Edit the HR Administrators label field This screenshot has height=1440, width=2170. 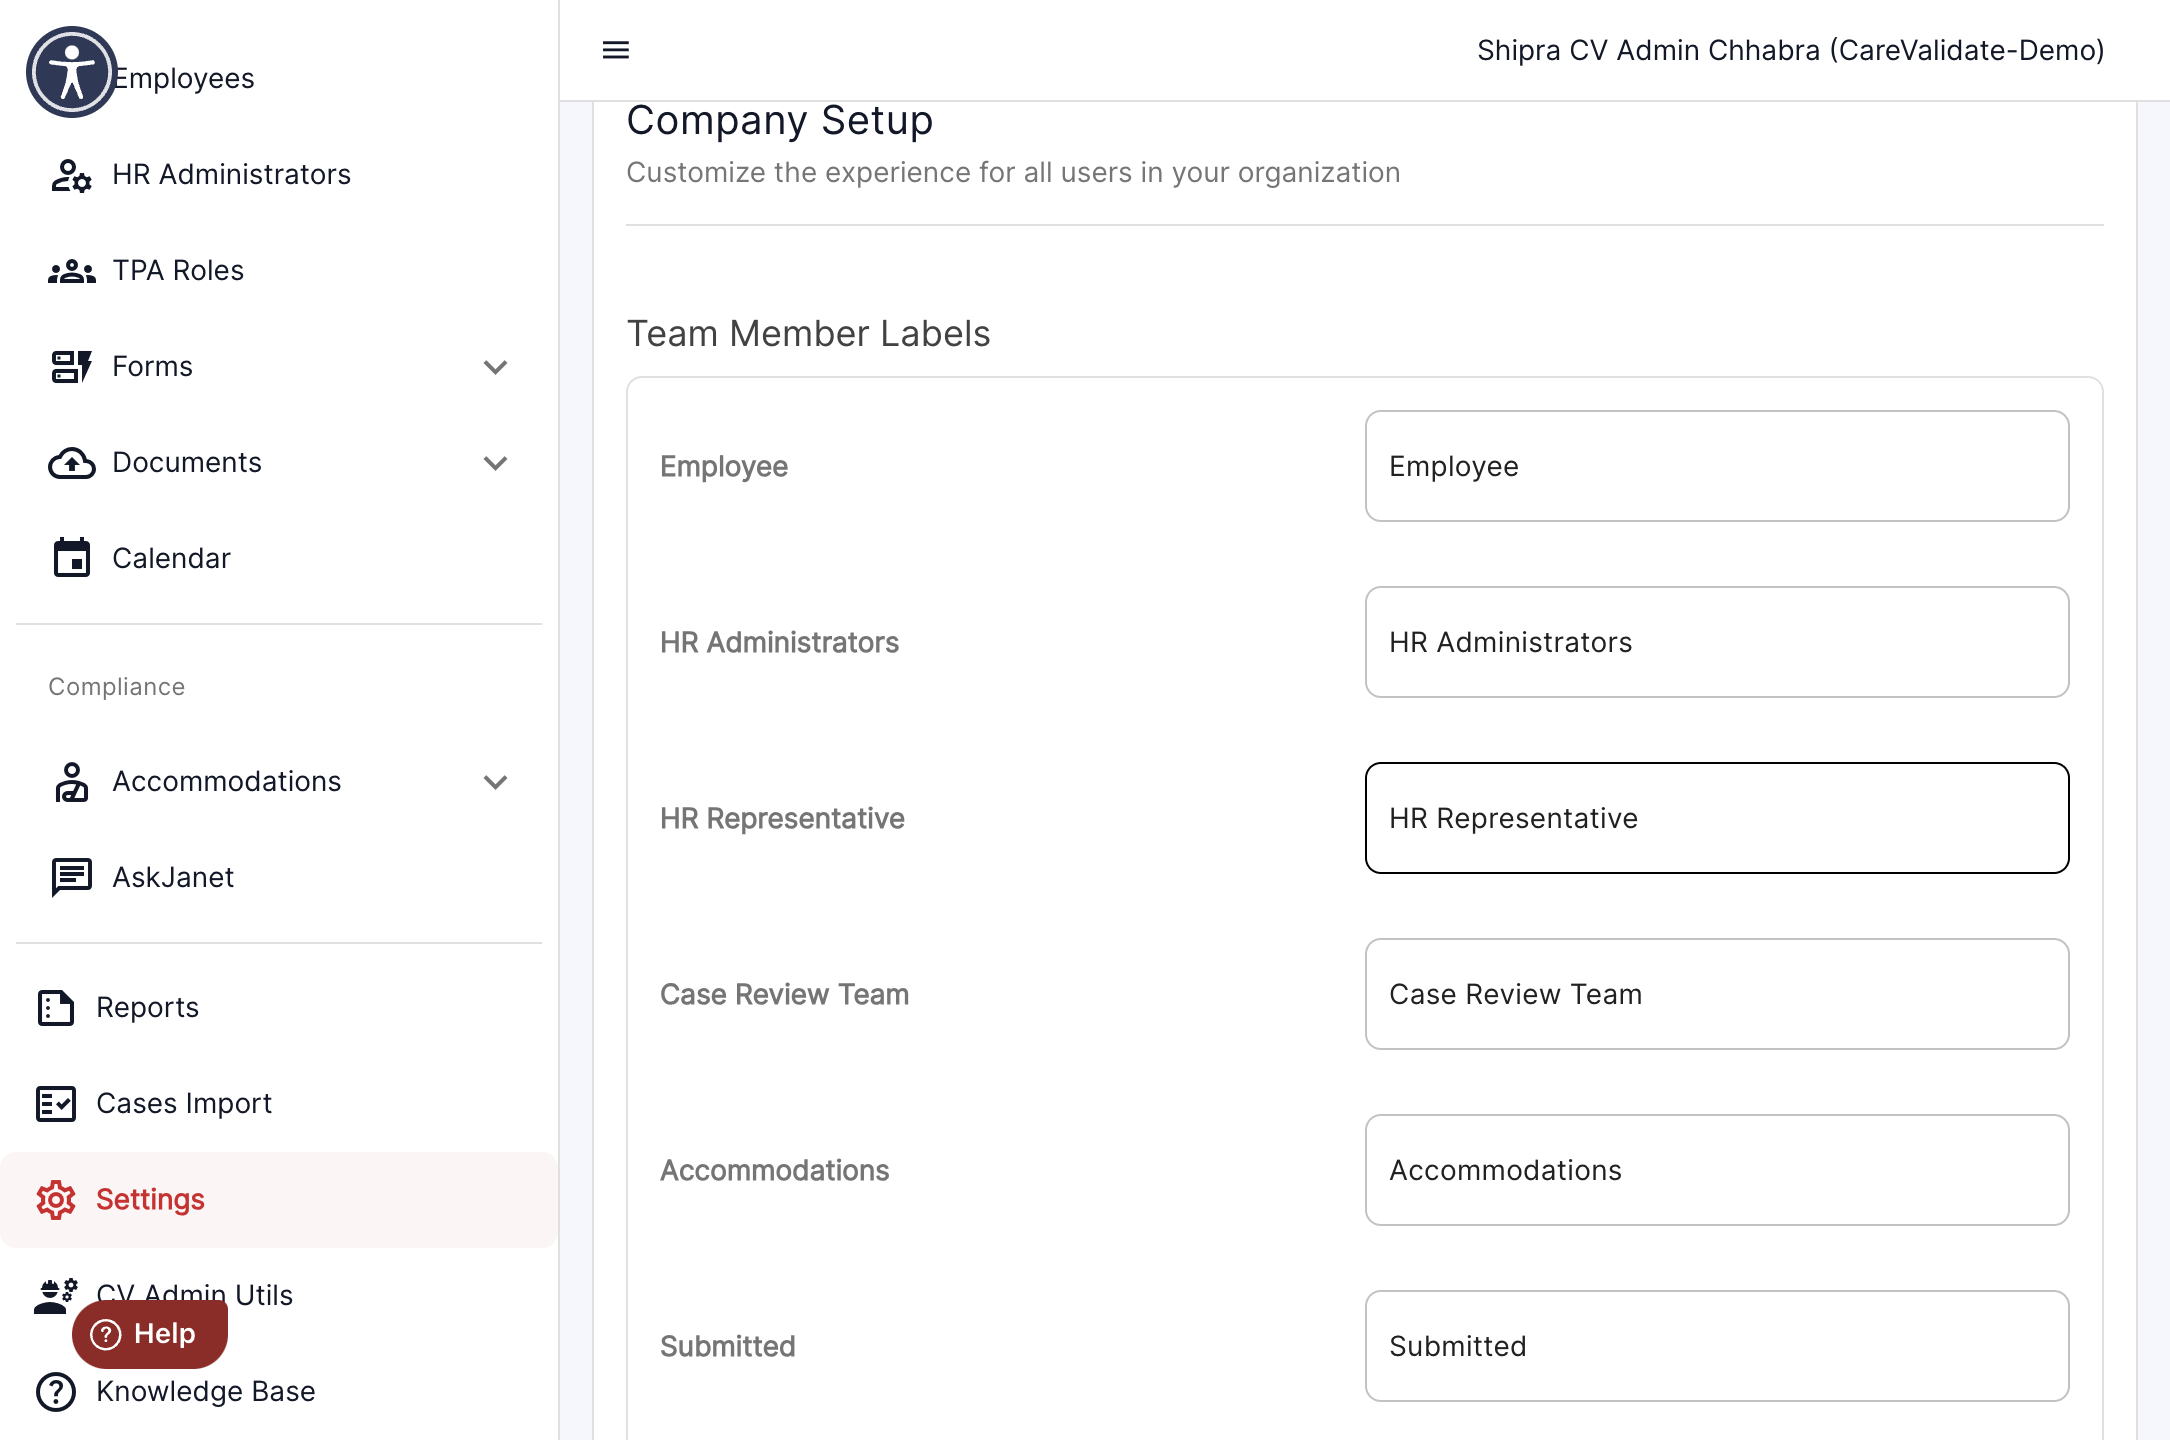(1717, 642)
